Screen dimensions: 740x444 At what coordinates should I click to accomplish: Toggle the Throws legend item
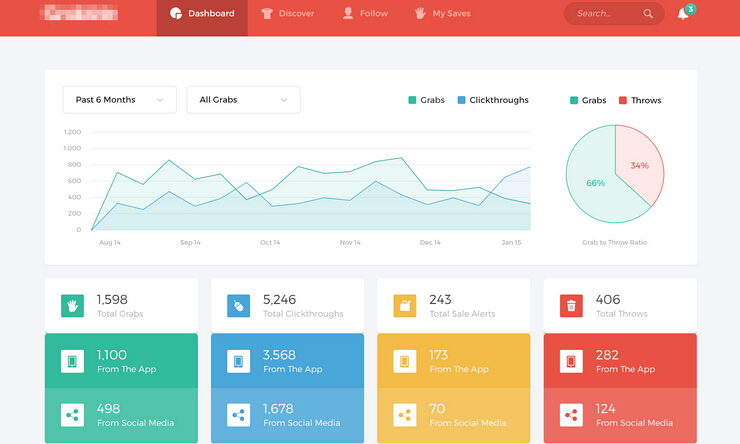640,100
